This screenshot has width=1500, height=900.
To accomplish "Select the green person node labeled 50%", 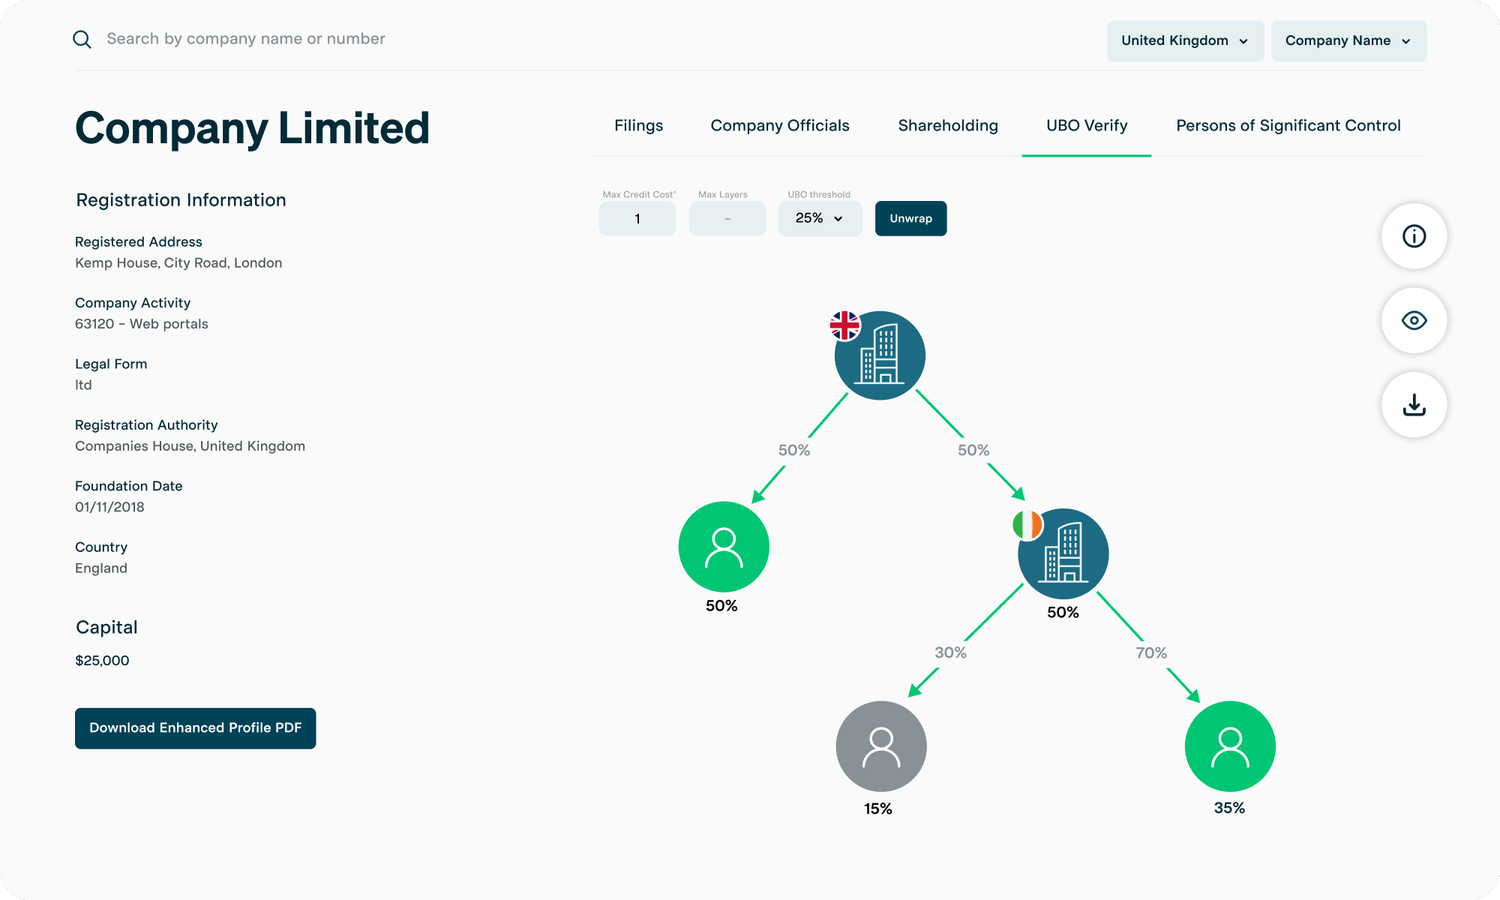I will click(x=724, y=547).
